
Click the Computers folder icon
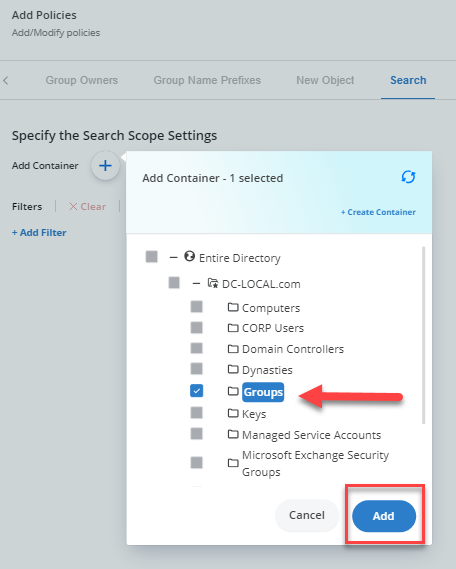(x=233, y=307)
